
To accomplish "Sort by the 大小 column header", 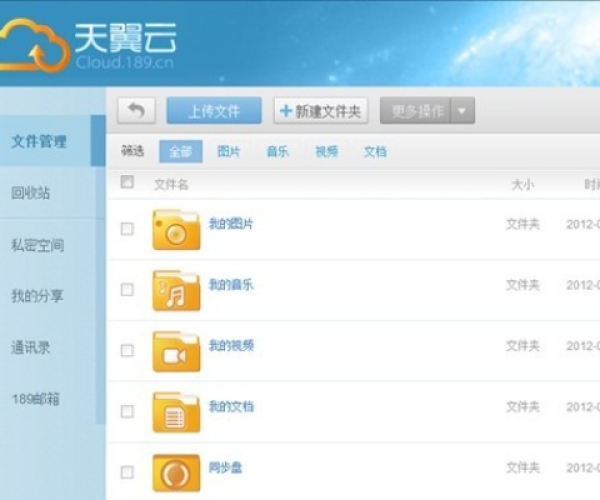I will (523, 185).
